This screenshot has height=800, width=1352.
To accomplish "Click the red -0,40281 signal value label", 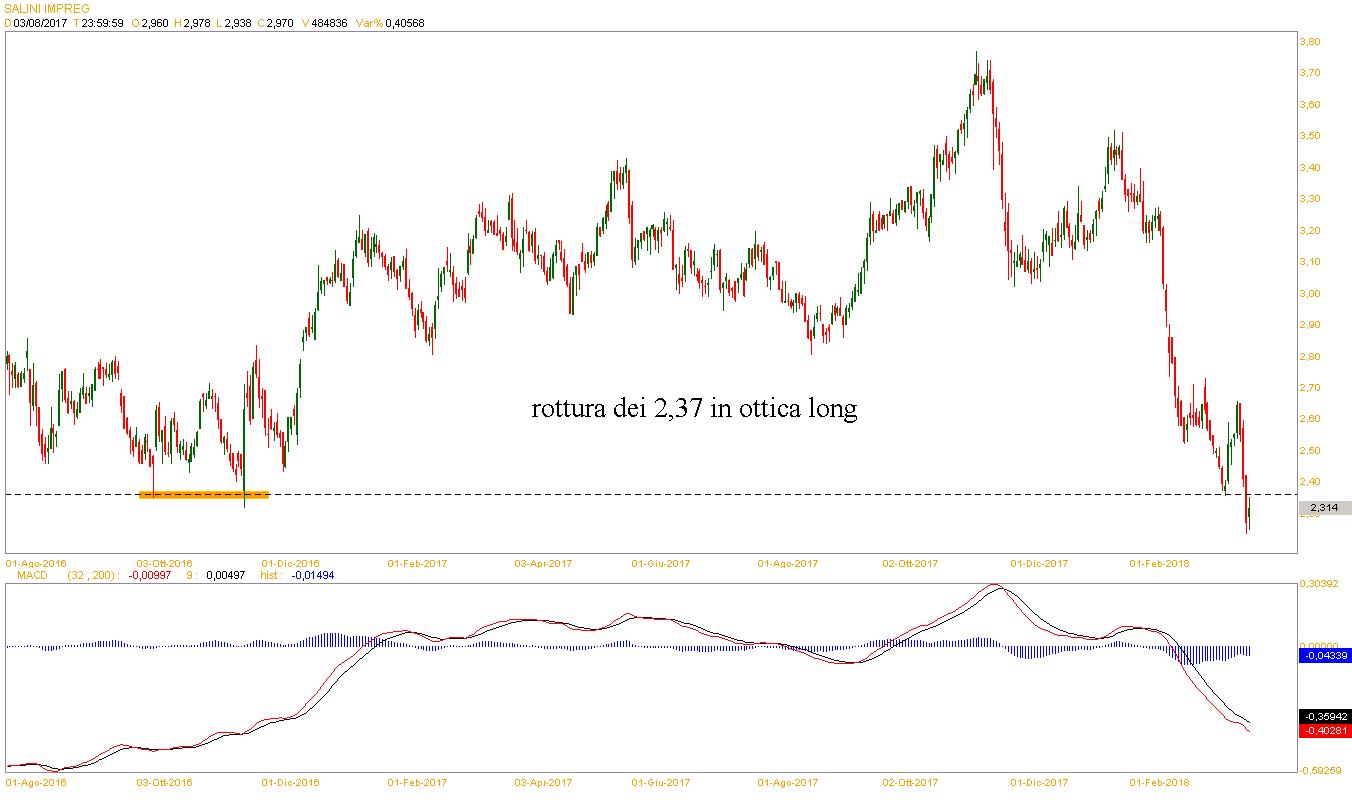I will pos(1324,731).
